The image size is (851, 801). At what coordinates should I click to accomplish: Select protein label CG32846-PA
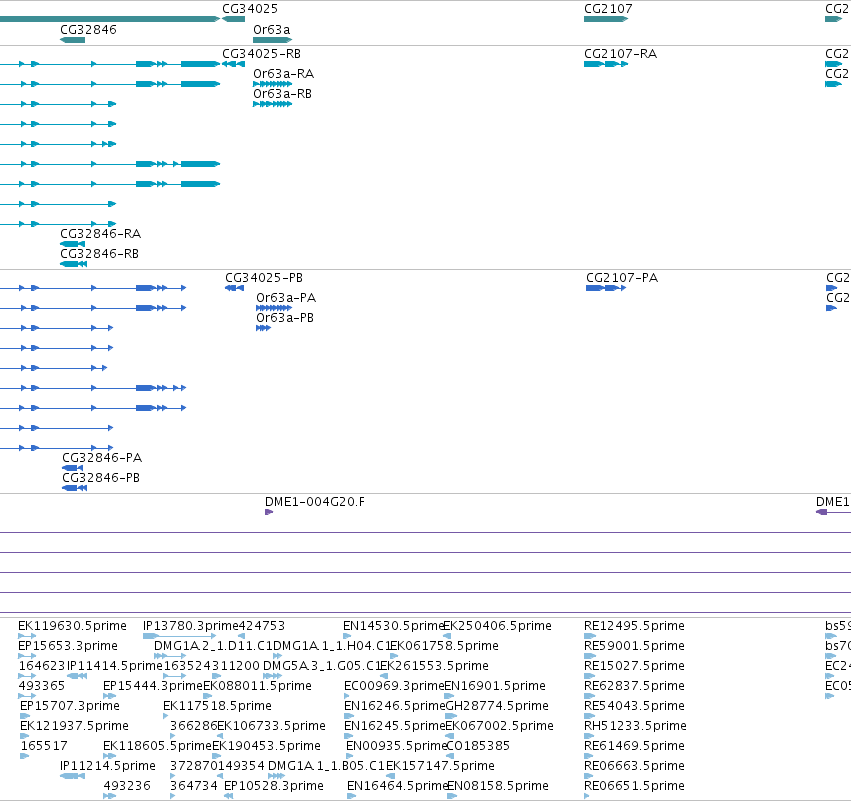[102, 458]
